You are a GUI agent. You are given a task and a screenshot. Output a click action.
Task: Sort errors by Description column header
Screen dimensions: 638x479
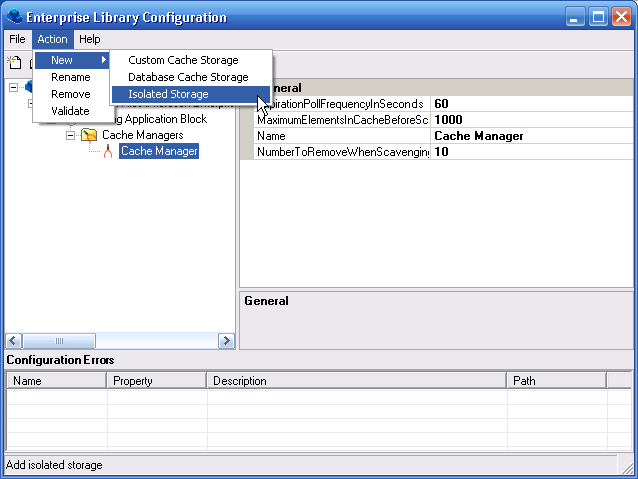(356, 381)
